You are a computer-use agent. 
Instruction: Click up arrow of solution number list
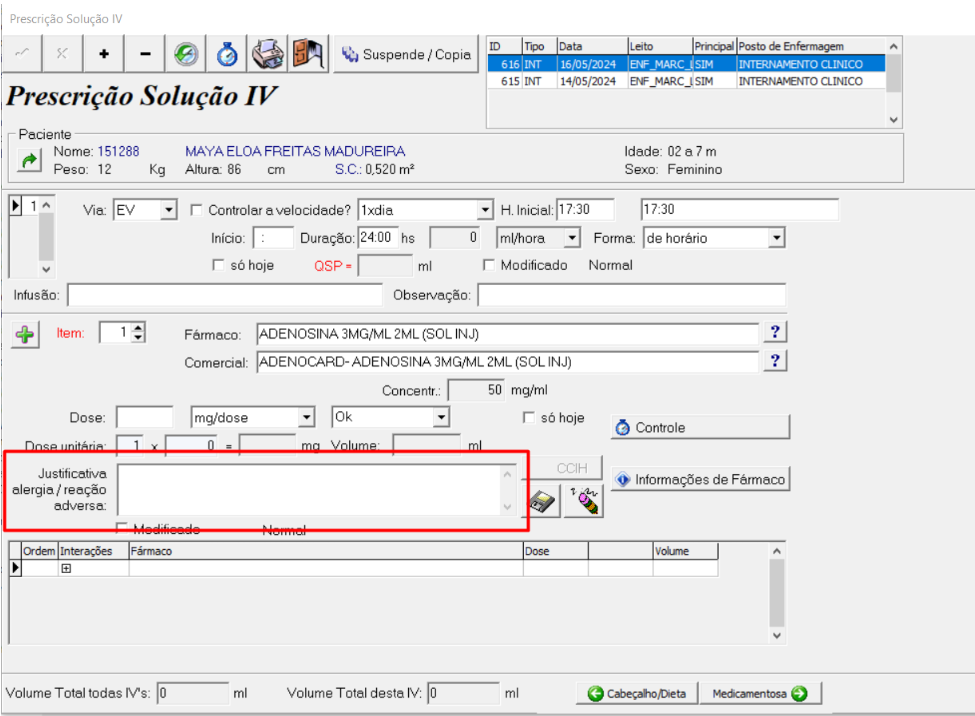pos(46,205)
